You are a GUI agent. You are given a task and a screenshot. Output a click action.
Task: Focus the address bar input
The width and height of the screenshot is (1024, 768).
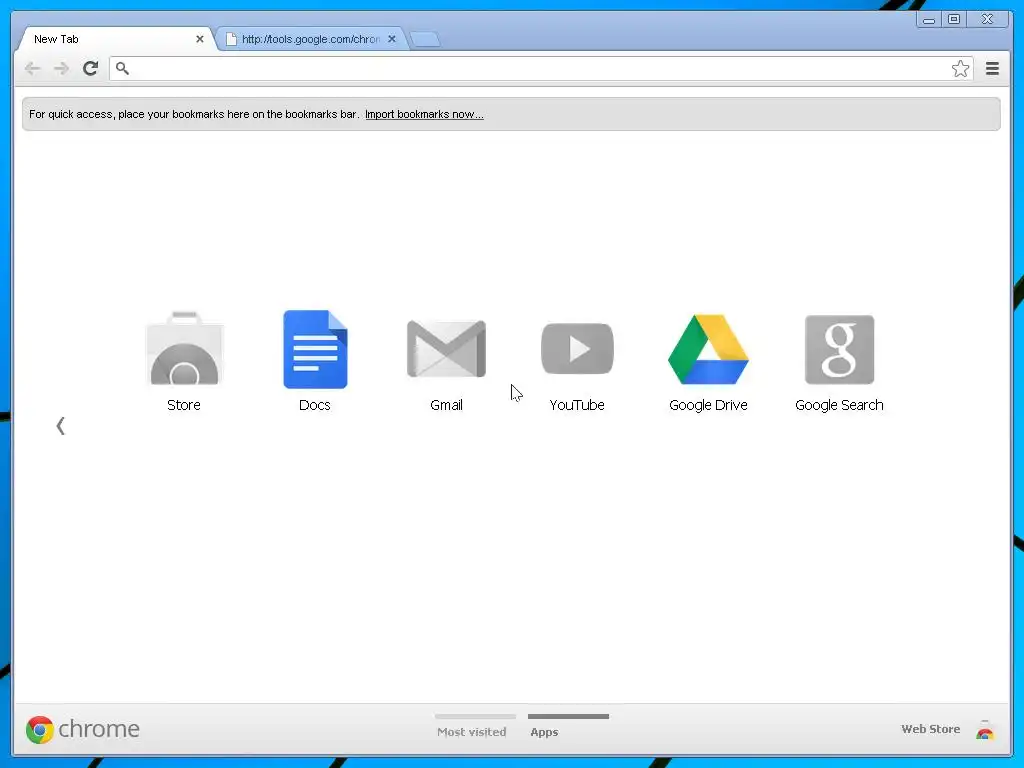coord(539,69)
